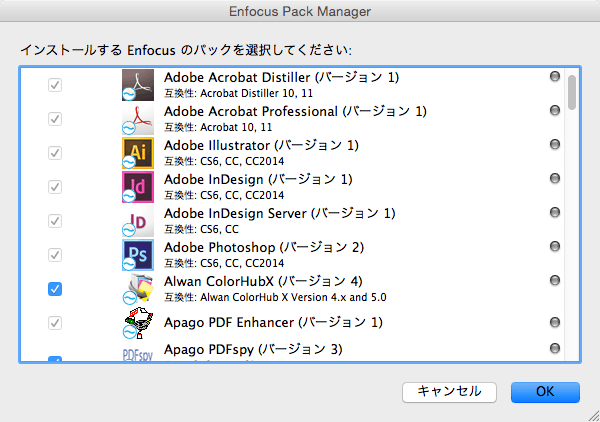The width and height of the screenshot is (600, 422).
Task: Select 'Alwan ColorHubX (バージョン 4)' text
Action: [263, 282]
